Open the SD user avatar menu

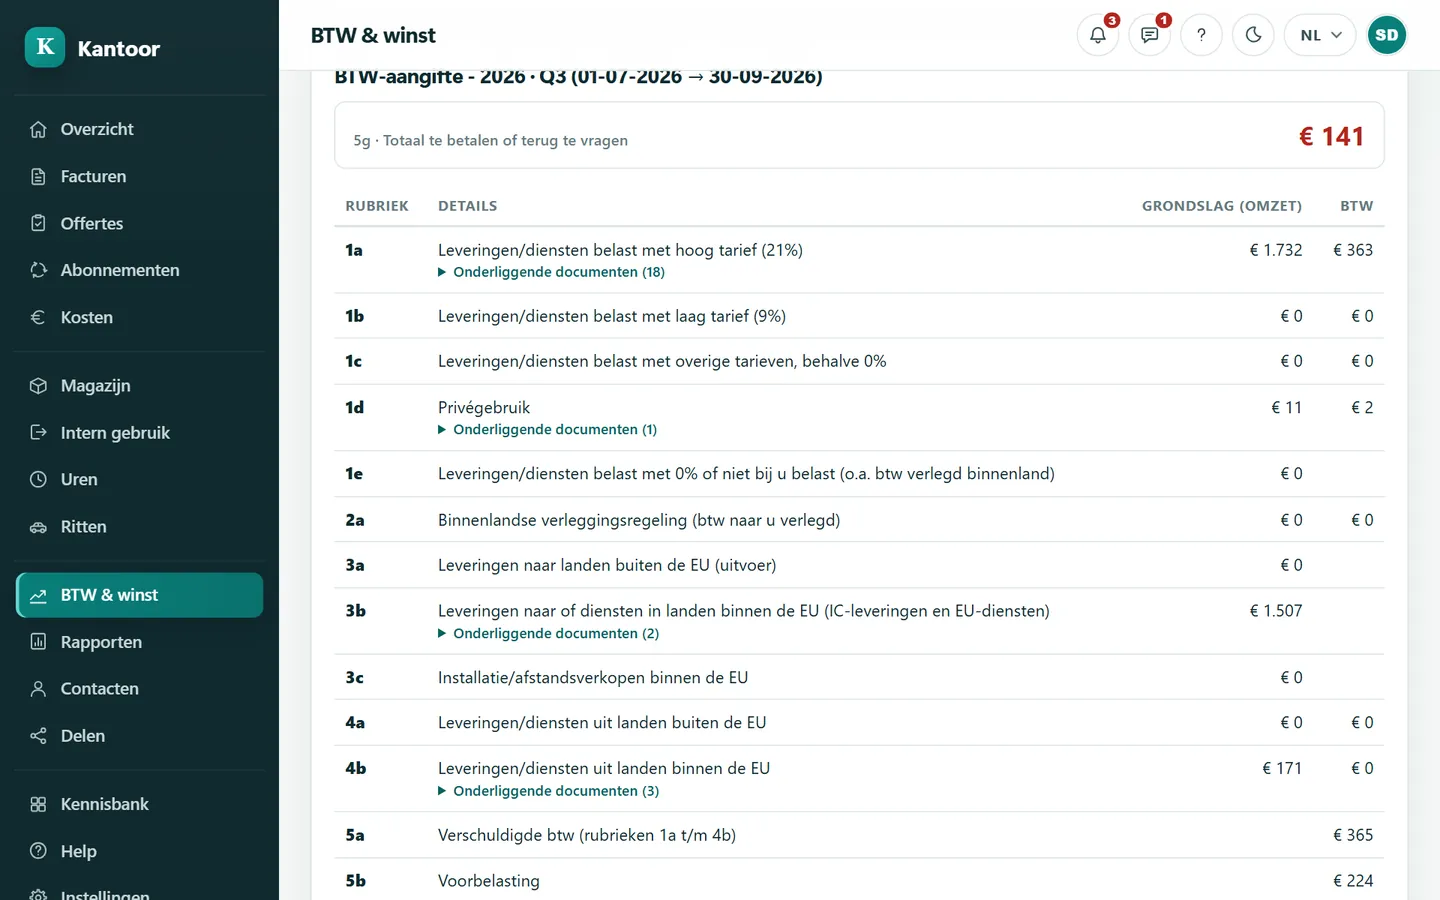1387,35
